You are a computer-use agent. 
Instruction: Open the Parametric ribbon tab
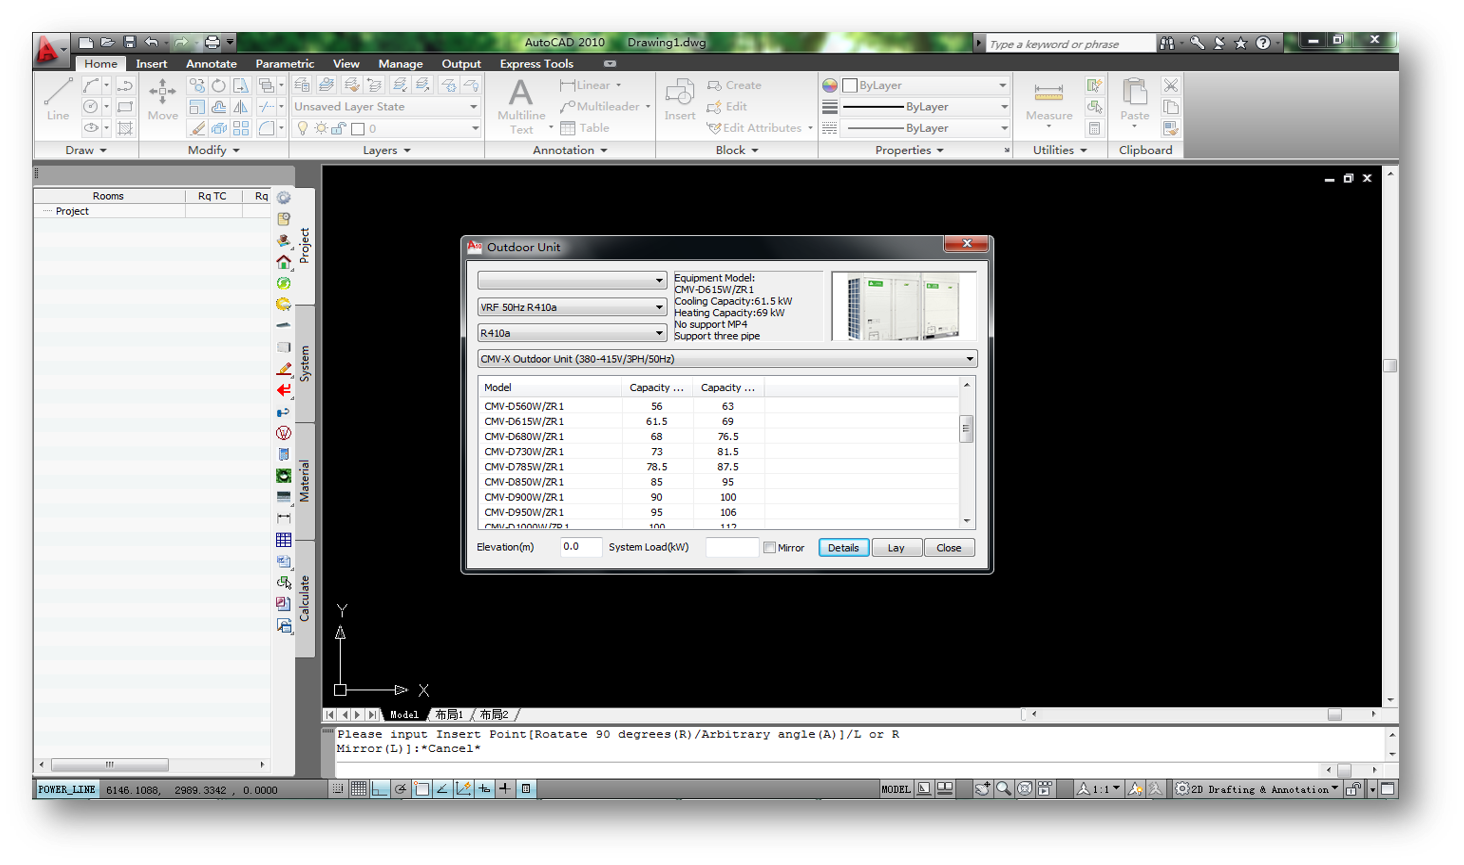click(x=285, y=63)
